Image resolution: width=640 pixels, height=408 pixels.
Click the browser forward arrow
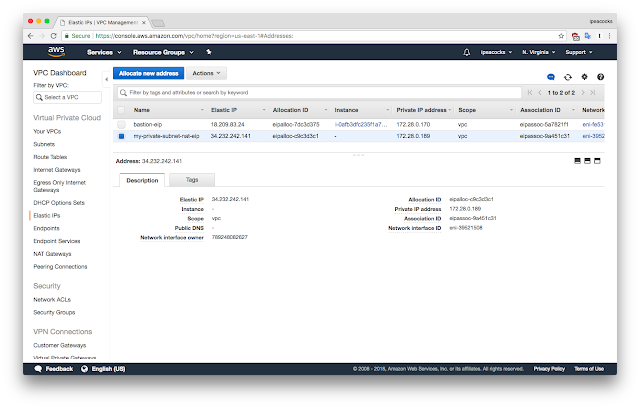[x=42, y=36]
